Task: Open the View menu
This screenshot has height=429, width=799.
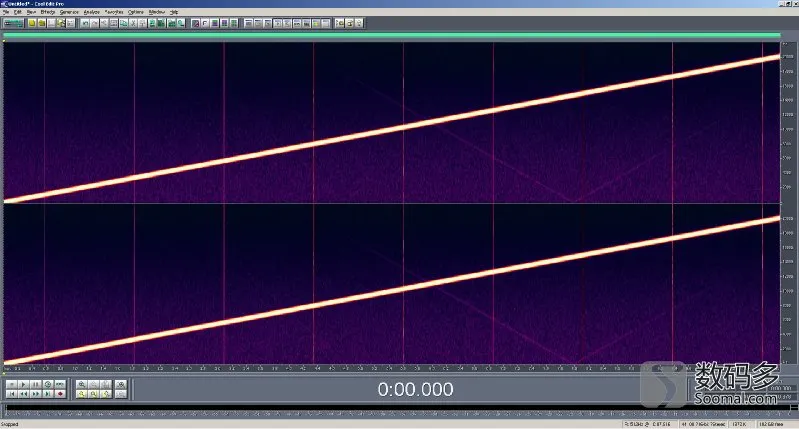Action: (x=31, y=12)
